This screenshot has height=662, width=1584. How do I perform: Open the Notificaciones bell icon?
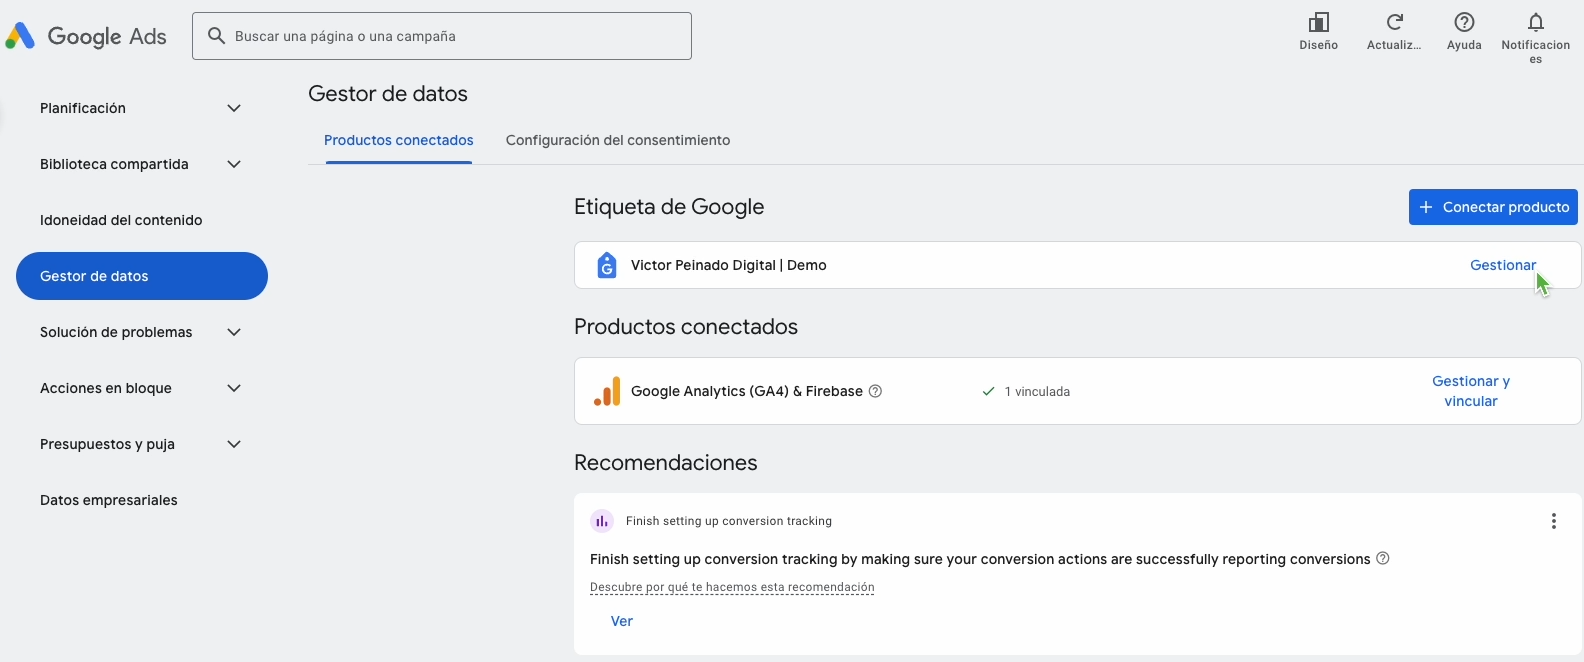pos(1536,23)
